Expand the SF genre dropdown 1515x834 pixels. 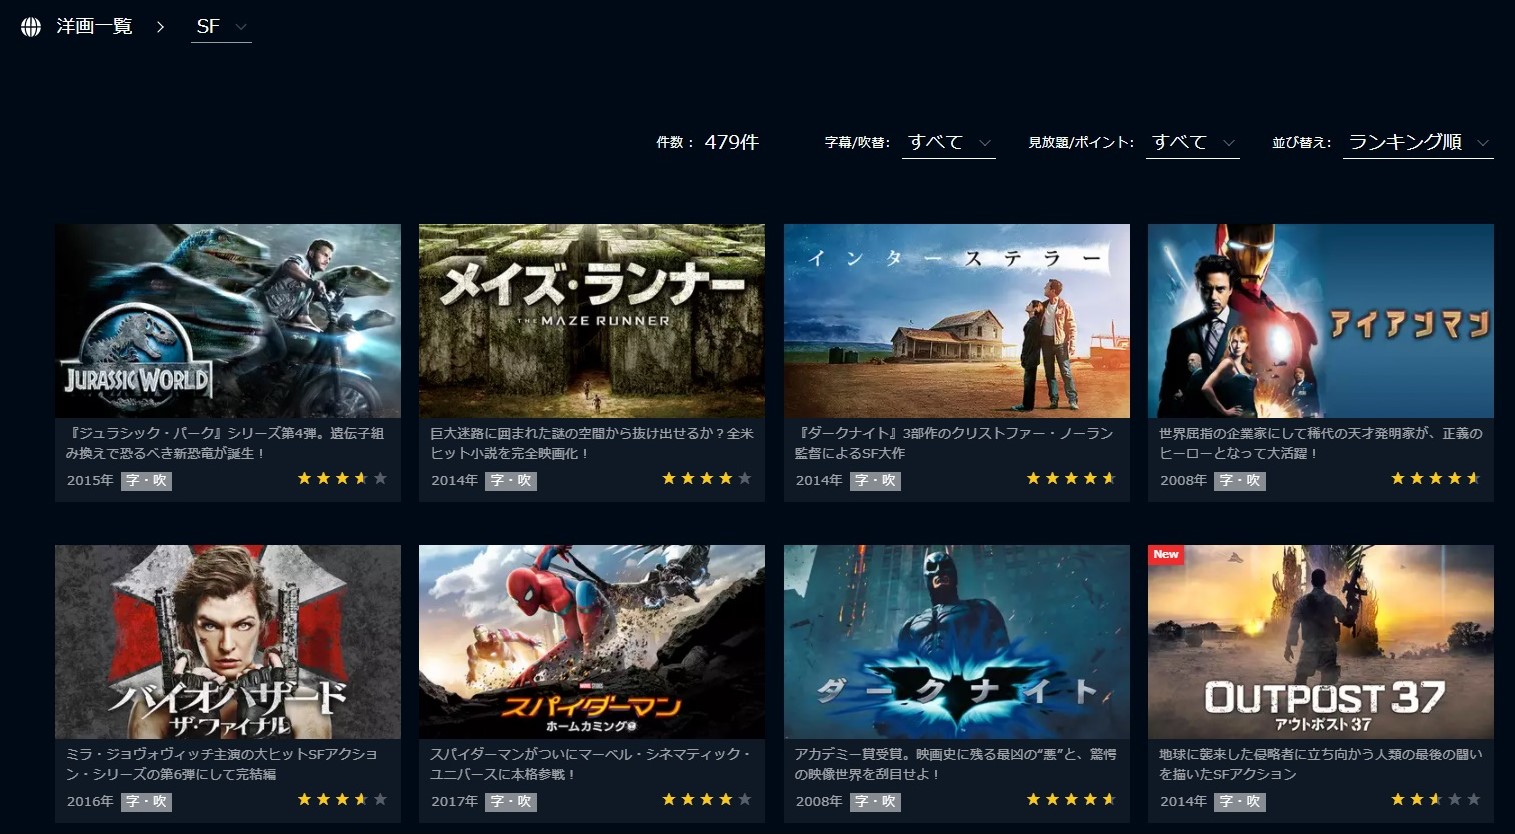click(221, 27)
